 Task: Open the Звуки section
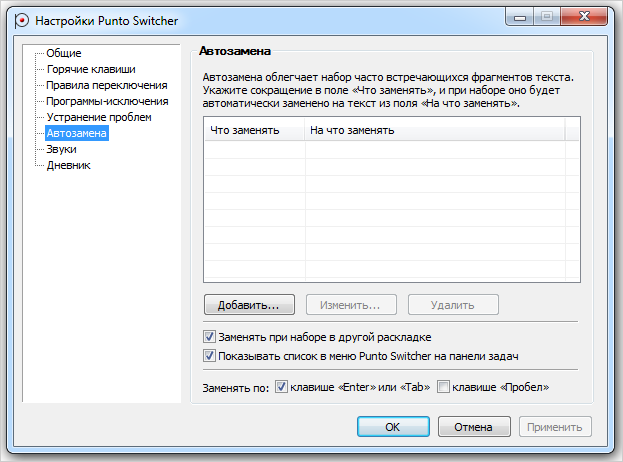(61, 149)
